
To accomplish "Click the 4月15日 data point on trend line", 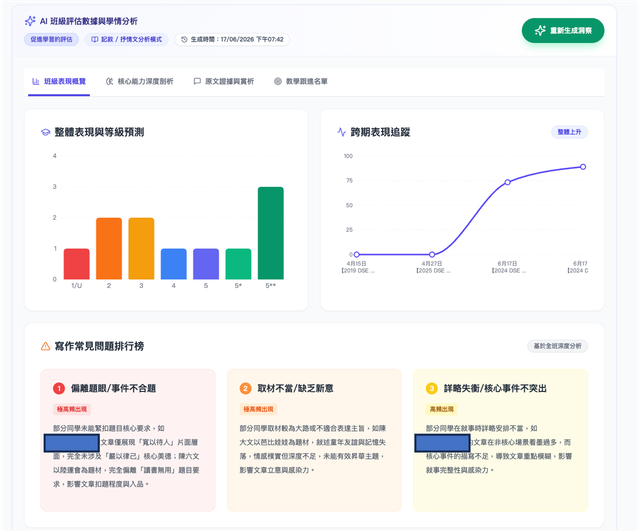I will 357,254.
